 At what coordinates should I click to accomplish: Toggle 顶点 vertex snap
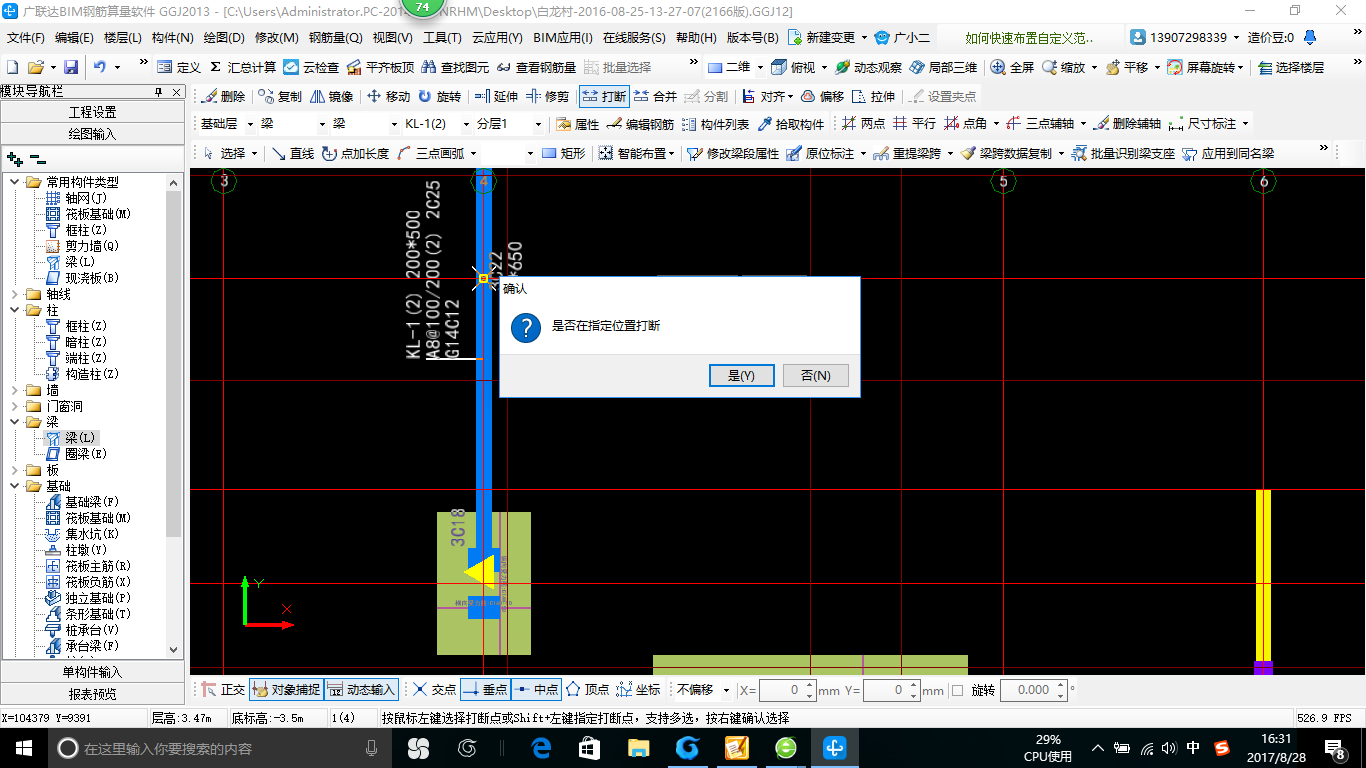587,689
